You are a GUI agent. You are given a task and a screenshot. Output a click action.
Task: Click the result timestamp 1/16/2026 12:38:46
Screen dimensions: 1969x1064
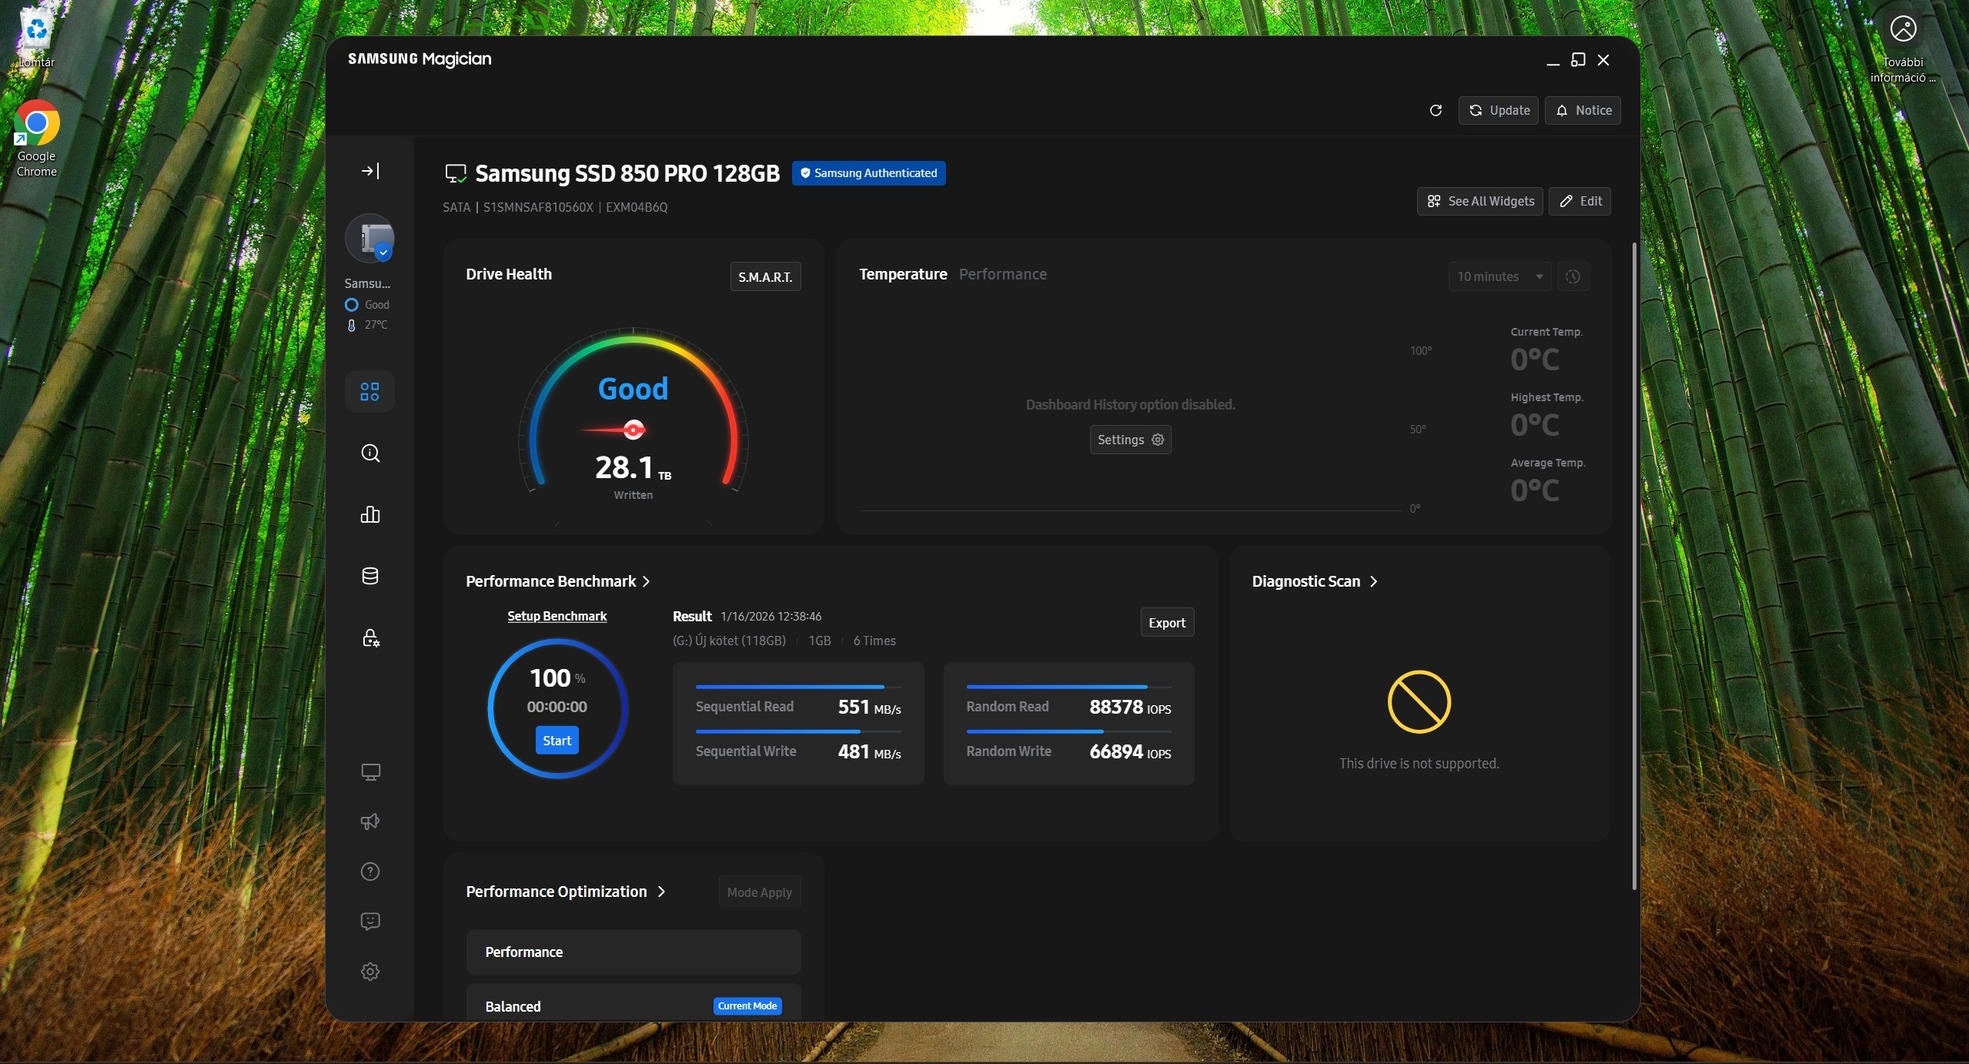[x=771, y=616]
